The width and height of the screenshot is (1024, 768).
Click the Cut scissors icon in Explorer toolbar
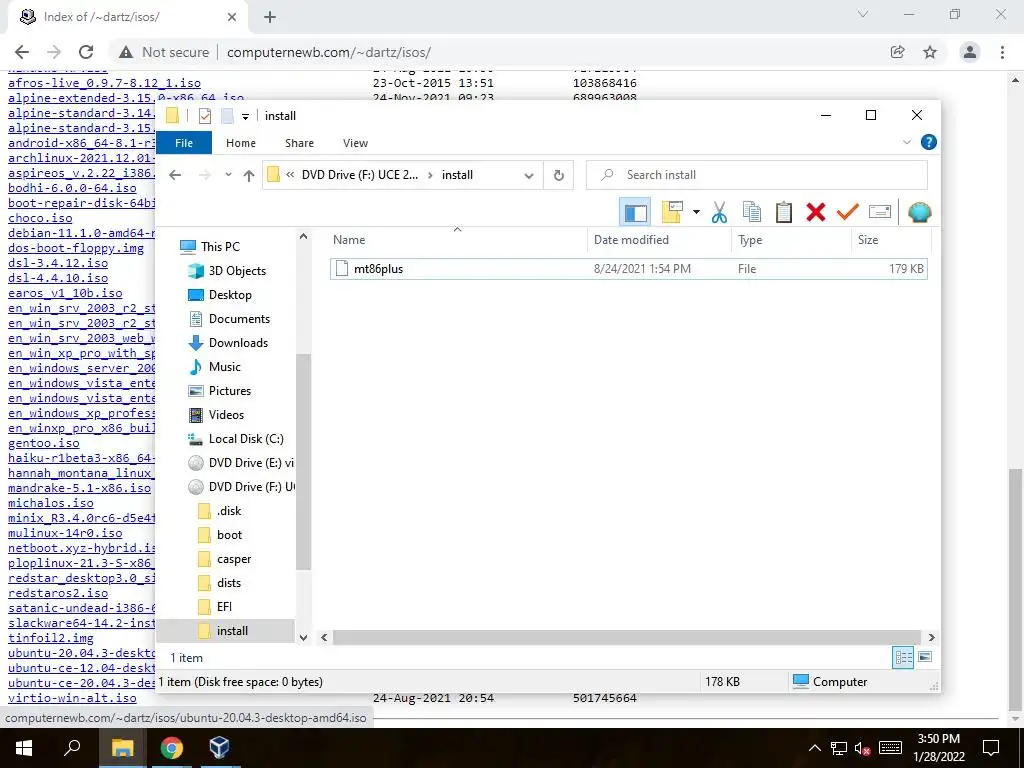(719, 212)
